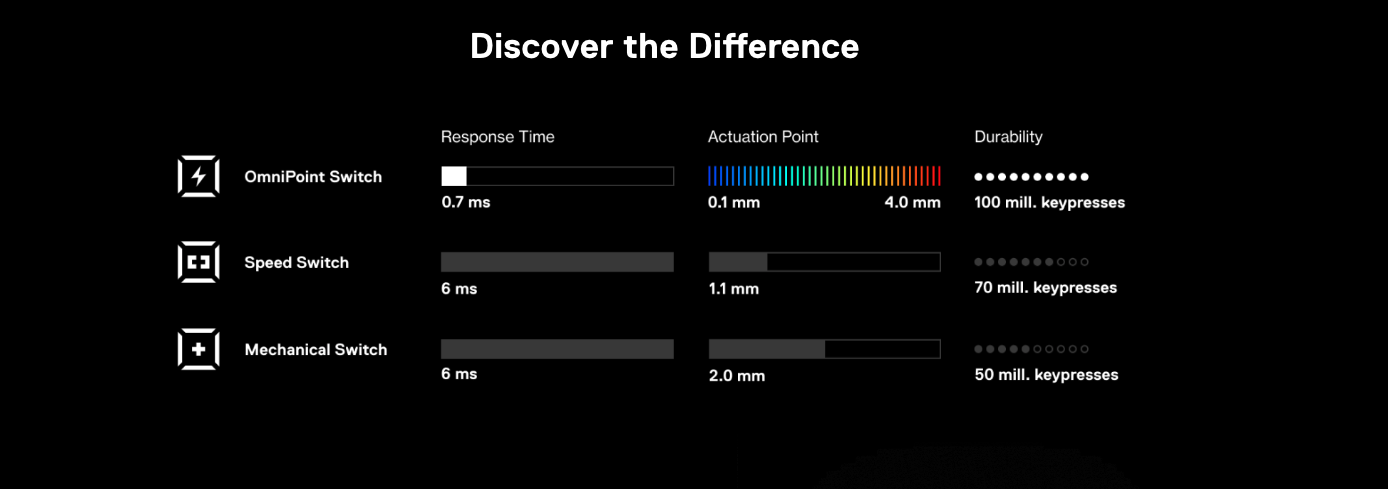This screenshot has width=1388, height=489.
Task: Click the 4.0 mm actuation label
Action: point(913,202)
